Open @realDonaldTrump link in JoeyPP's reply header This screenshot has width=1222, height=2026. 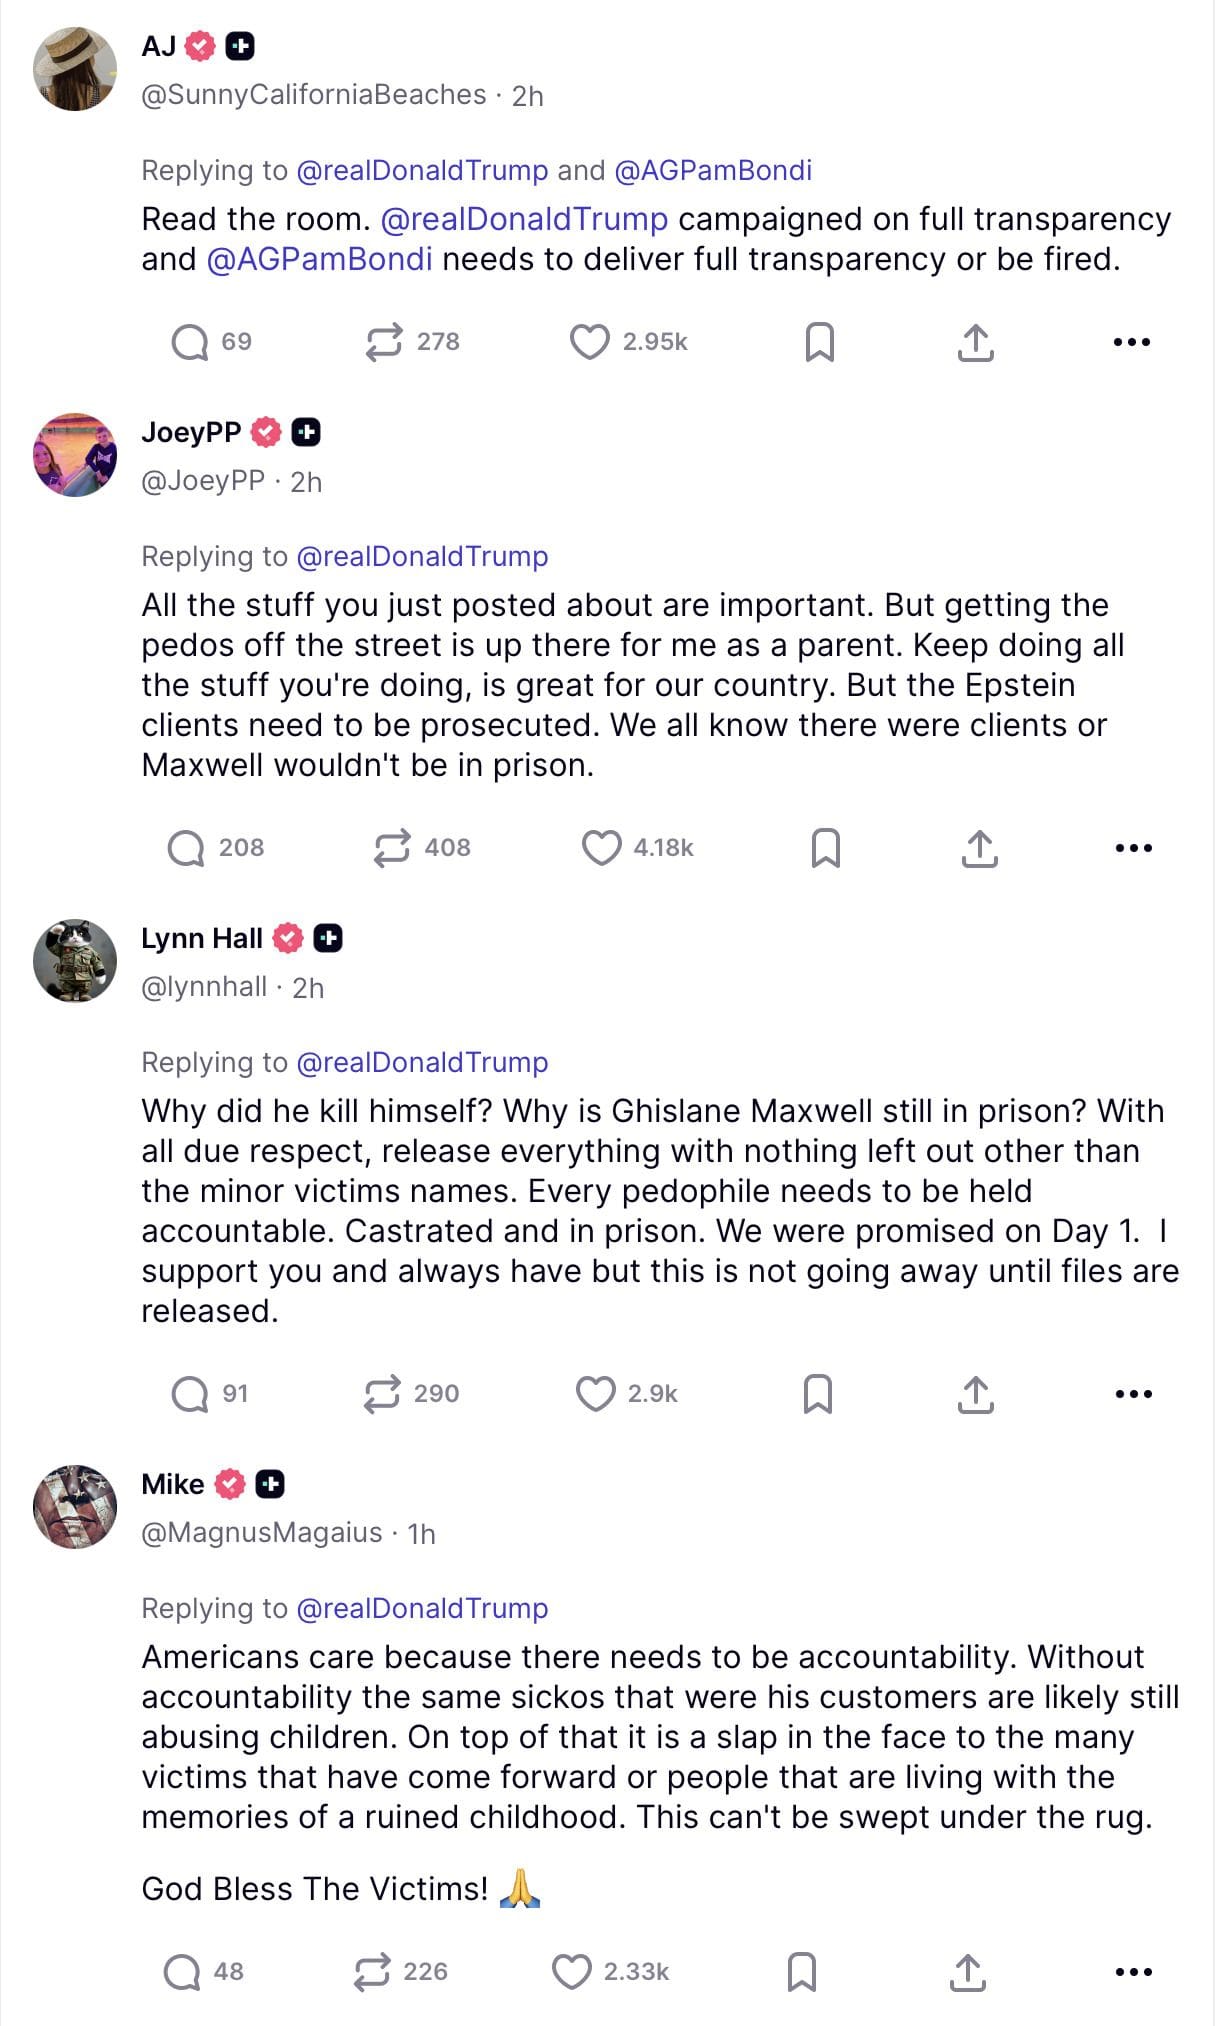click(422, 557)
